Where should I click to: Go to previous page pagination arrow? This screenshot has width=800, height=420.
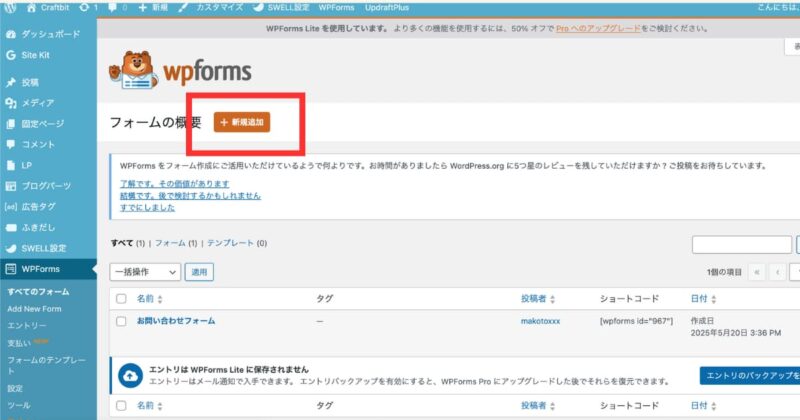point(778,272)
